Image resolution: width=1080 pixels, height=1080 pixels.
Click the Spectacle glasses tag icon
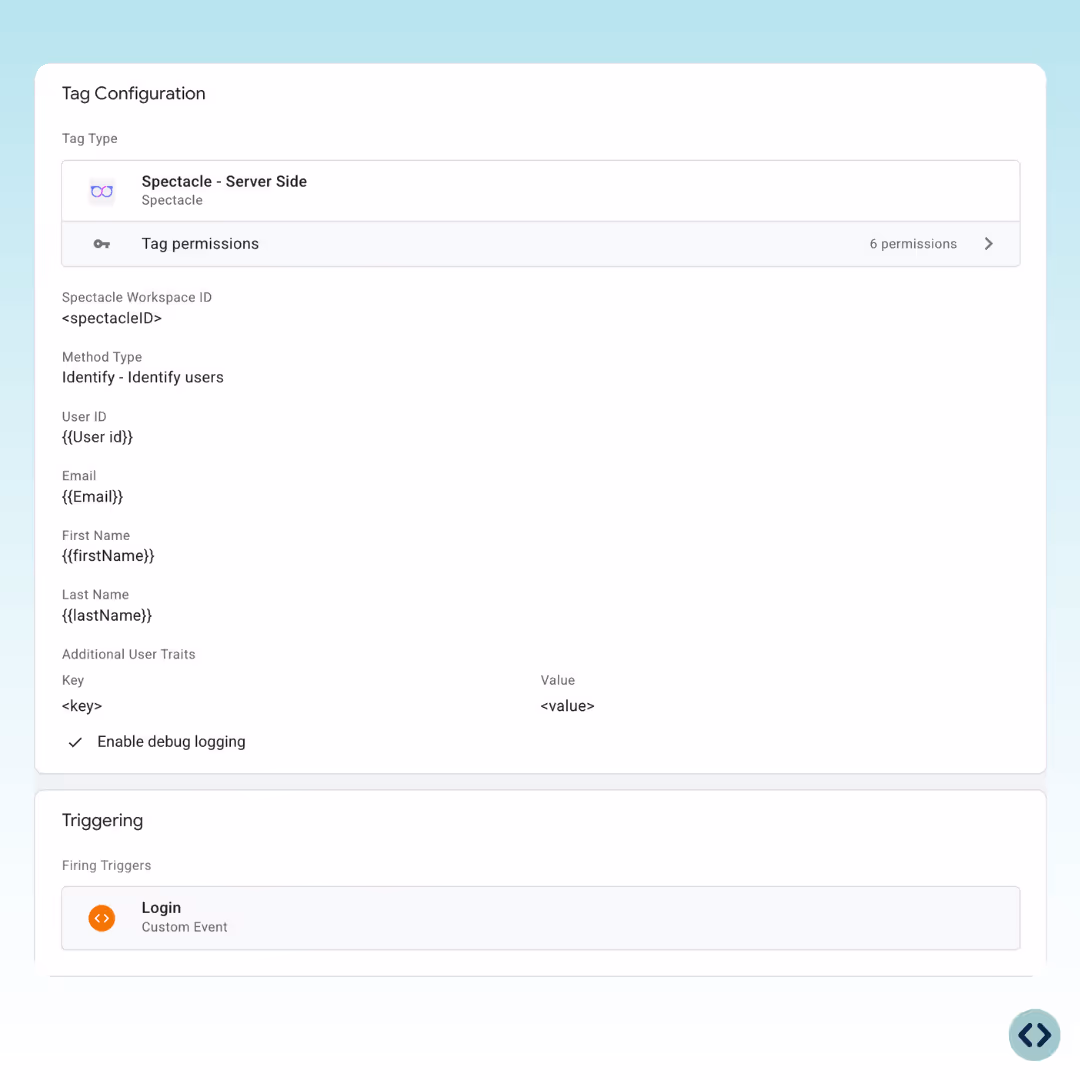point(102,191)
